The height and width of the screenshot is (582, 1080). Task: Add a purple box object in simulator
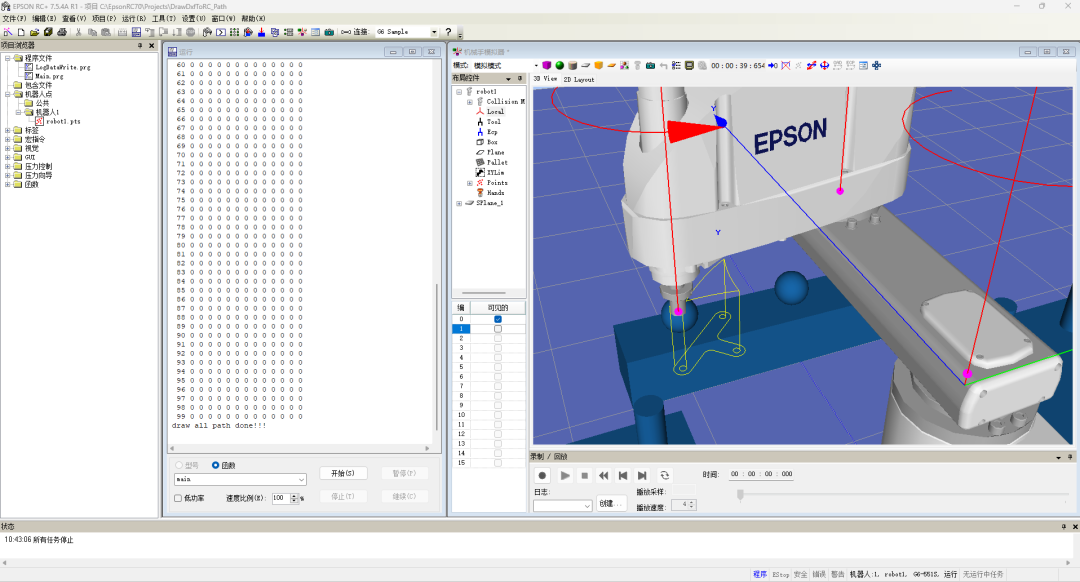point(546,65)
